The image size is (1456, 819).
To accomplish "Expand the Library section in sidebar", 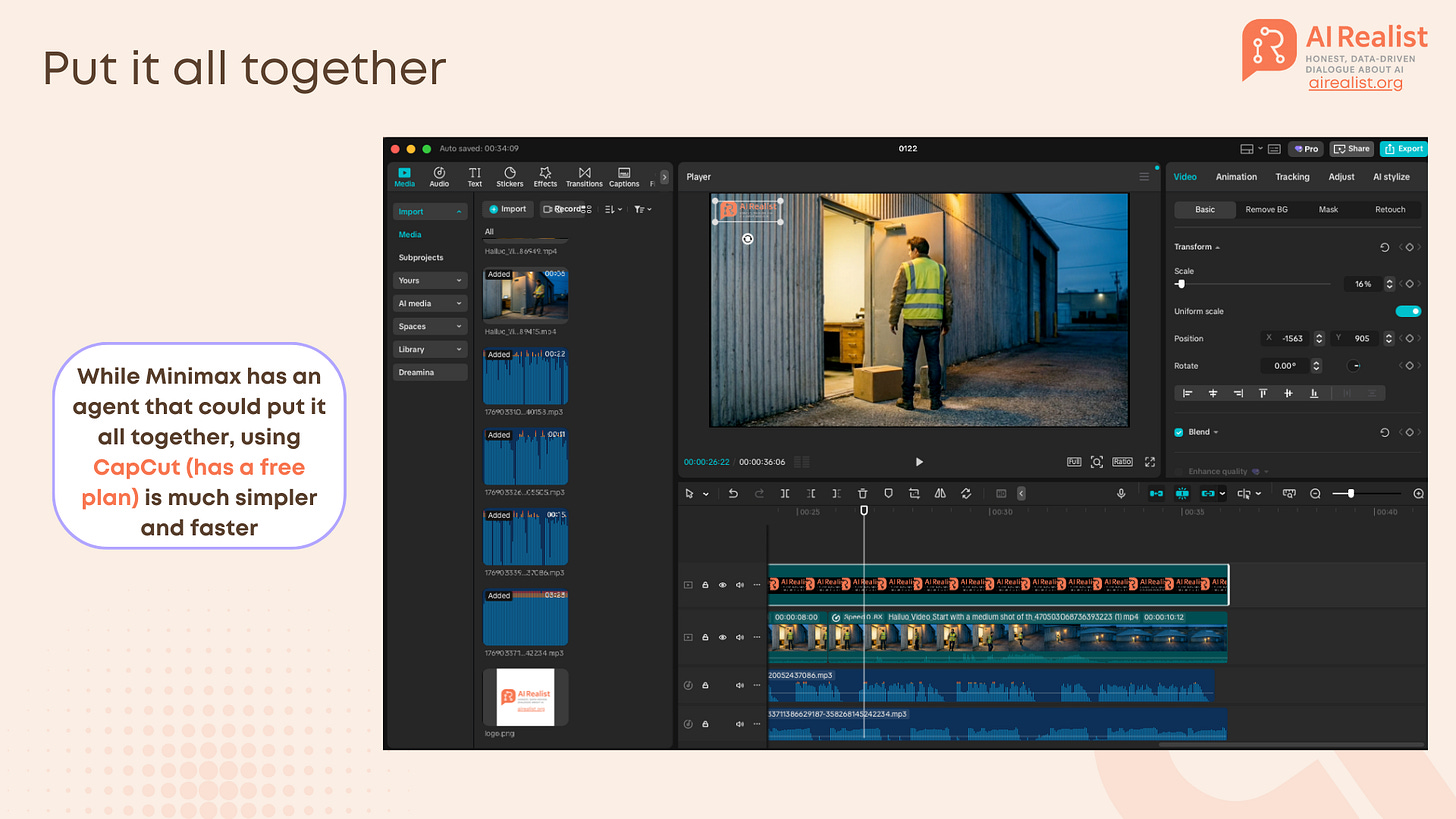I will [430, 349].
